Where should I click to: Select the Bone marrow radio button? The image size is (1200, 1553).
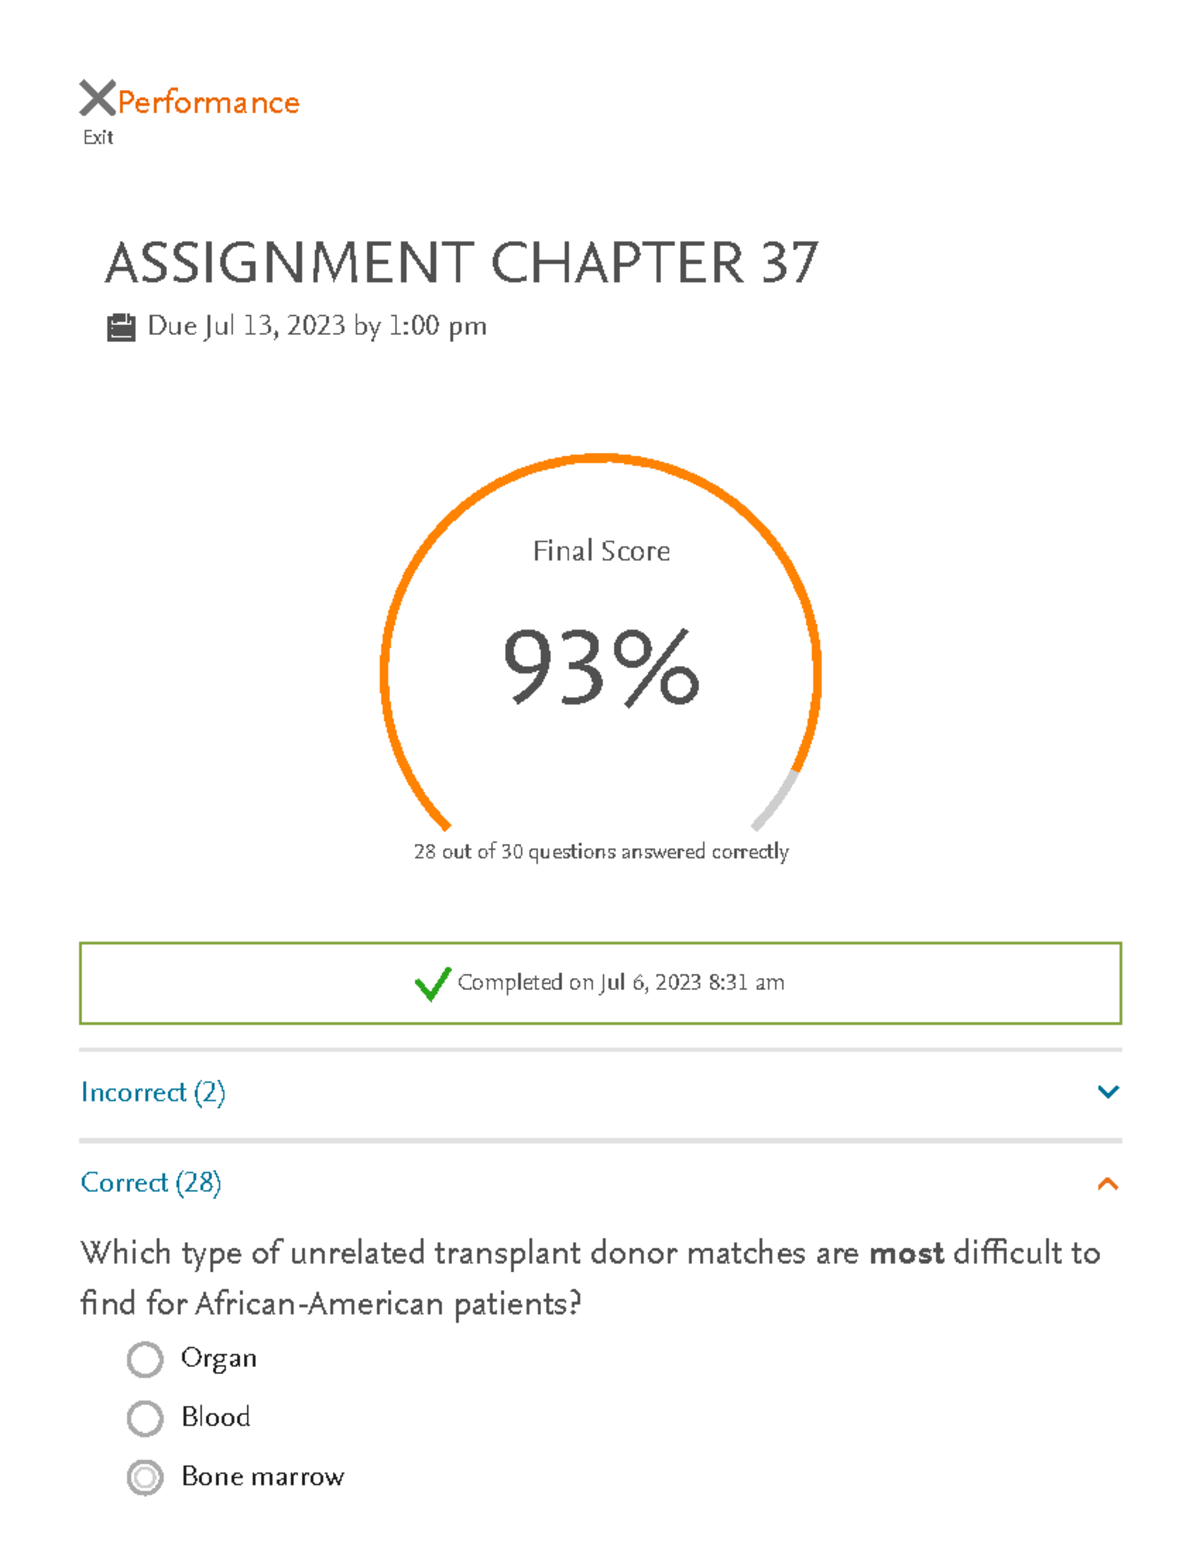pyautogui.click(x=145, y=1477)
